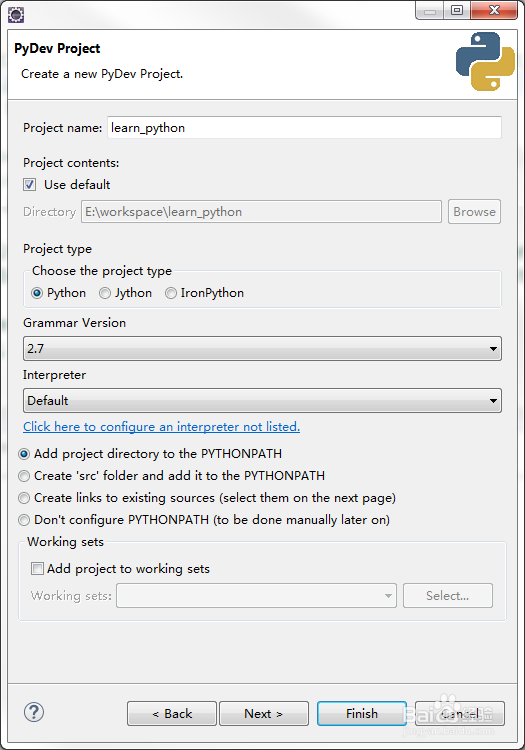Image resolution: width=525 pixels, height=750 pixels.
Task: Go to next page with Next button
Action: tap(263, 714)
